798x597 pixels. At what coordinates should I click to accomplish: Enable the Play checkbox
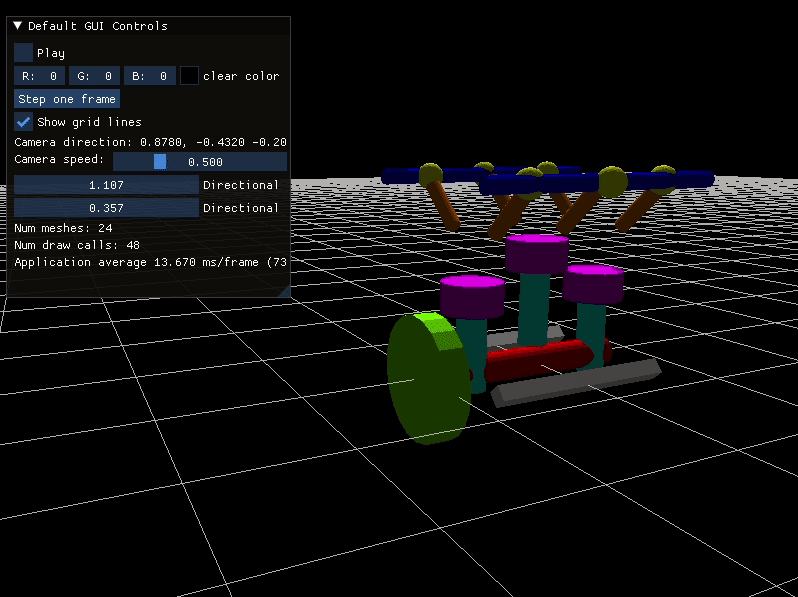24,53
